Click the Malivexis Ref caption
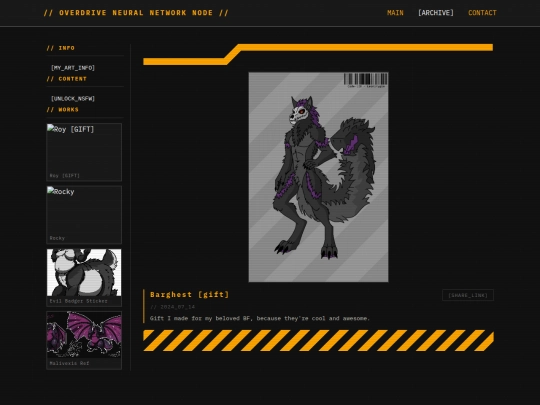 (69, 363)
